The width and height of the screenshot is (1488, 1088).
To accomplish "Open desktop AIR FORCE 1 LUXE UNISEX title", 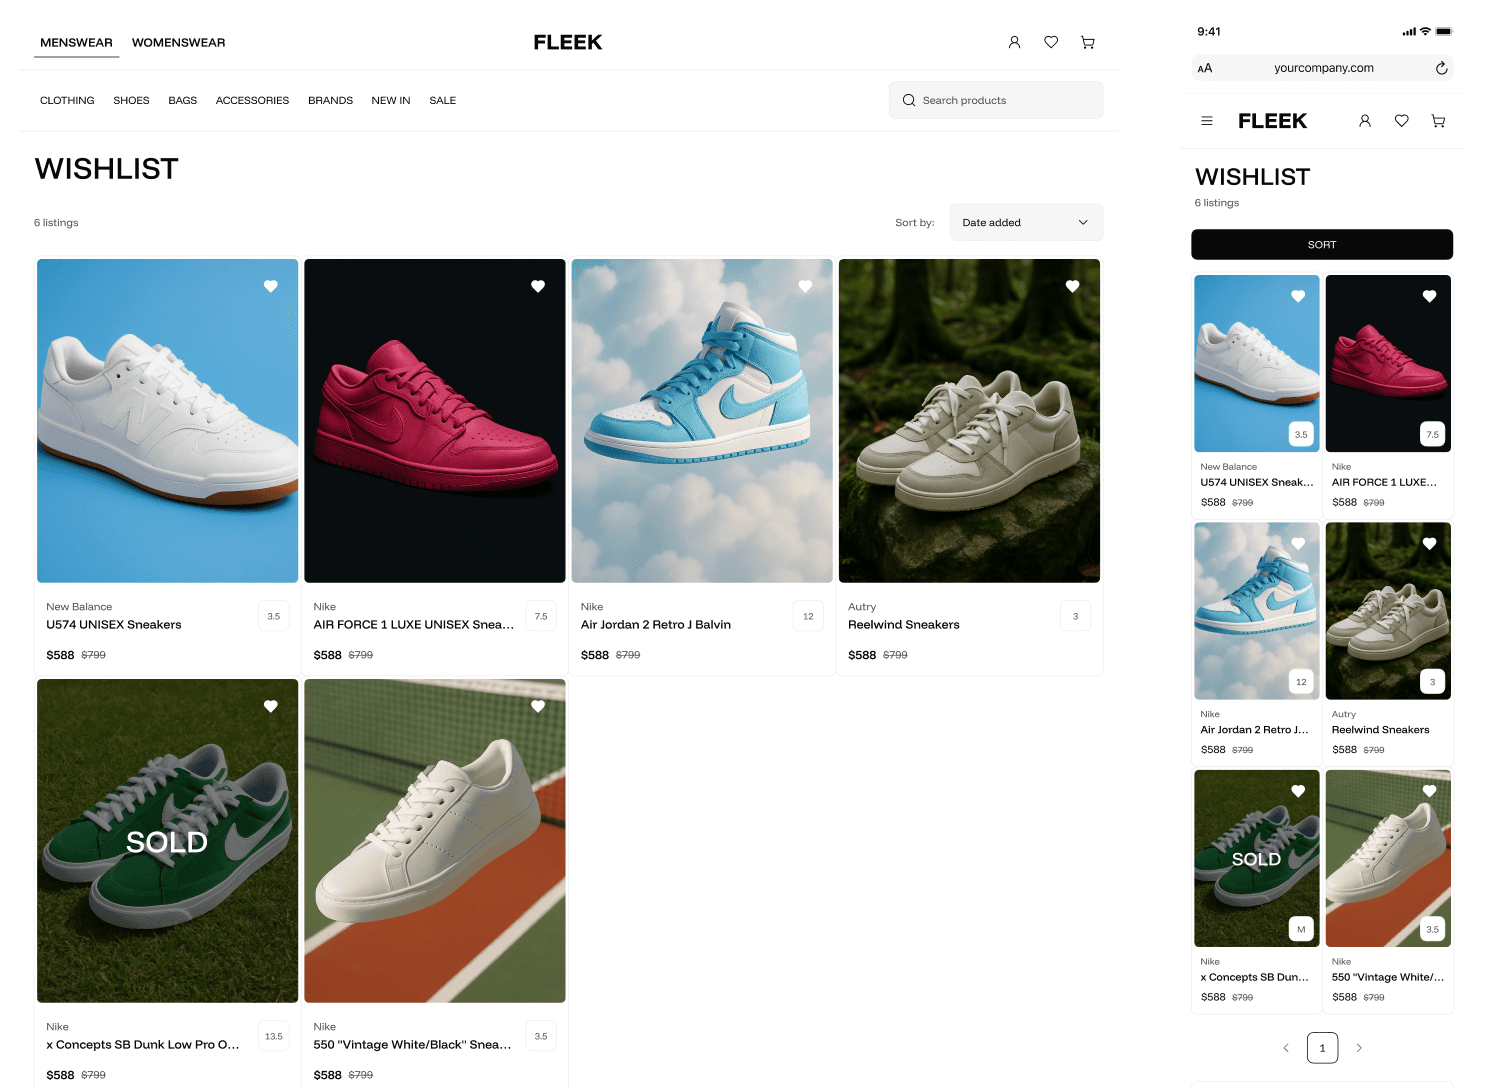I will pos(414,624).
